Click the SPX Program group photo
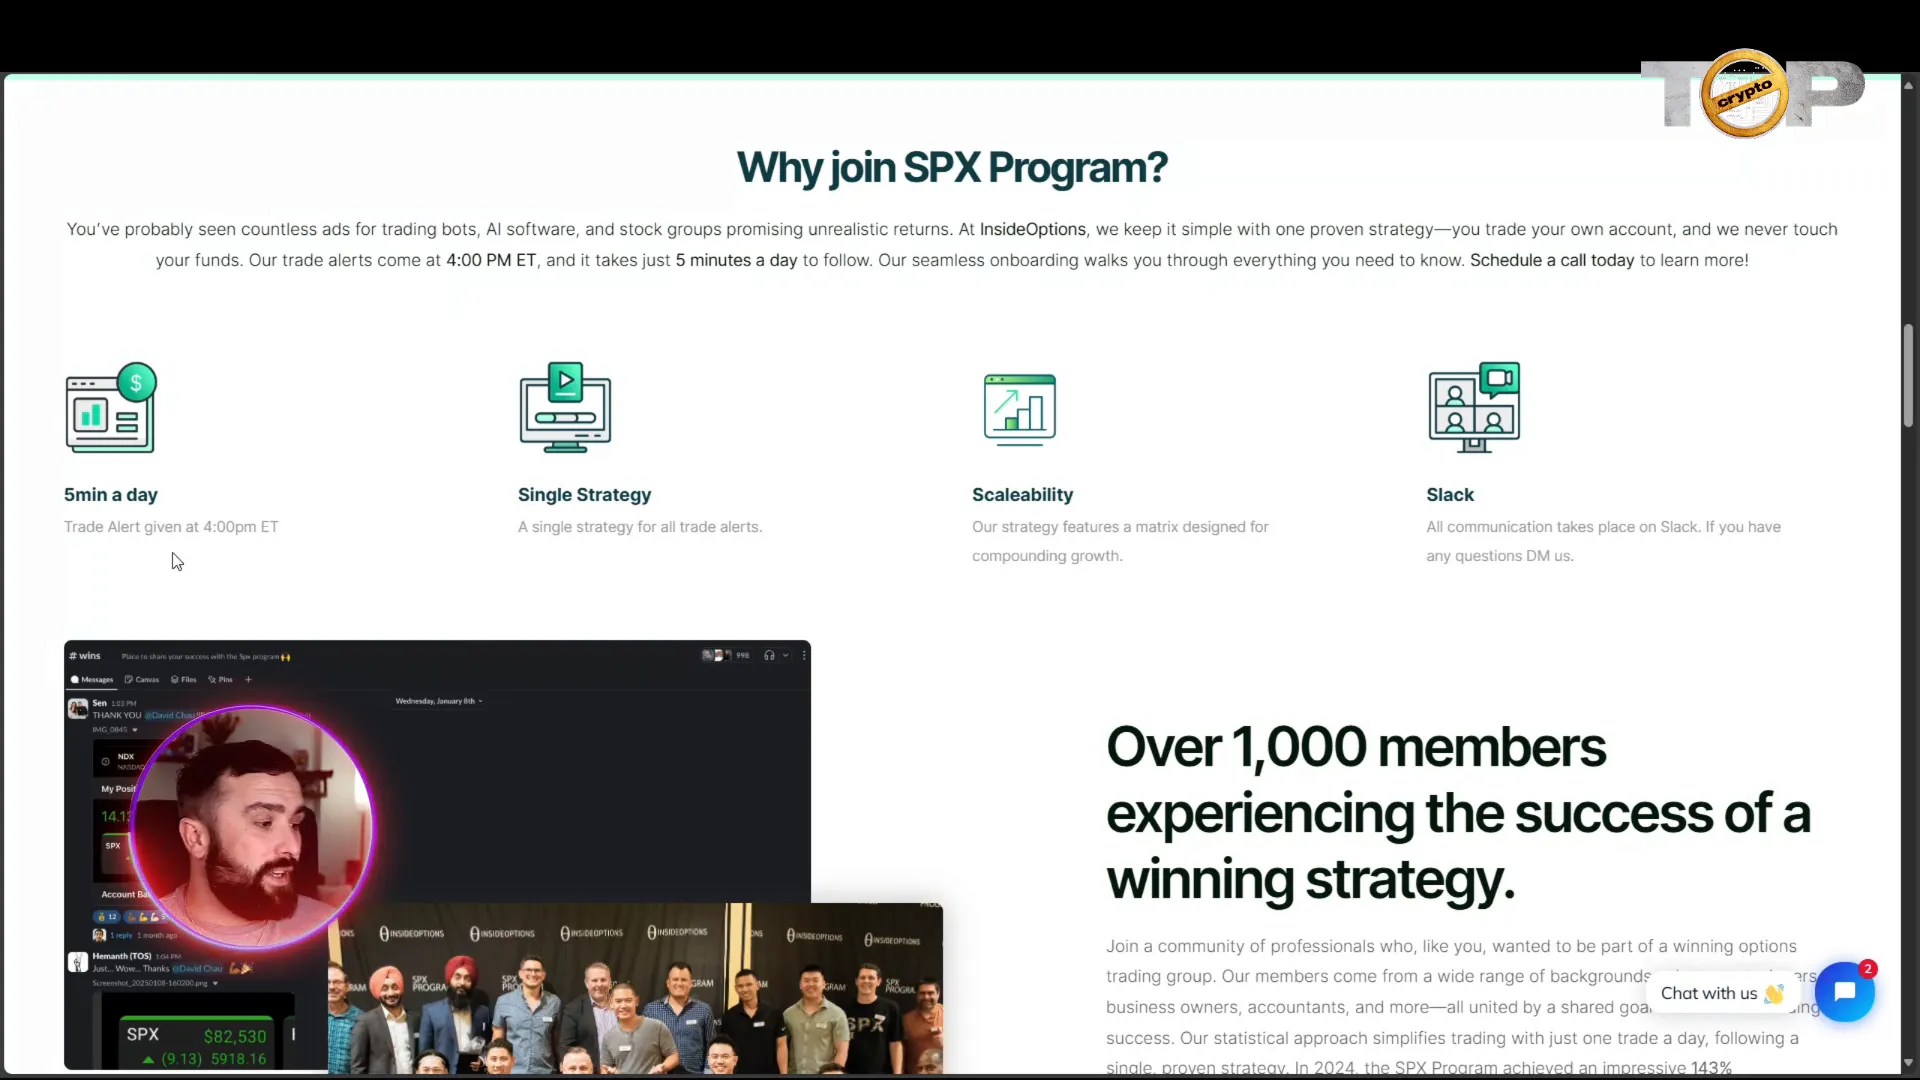This screenshot has height=1080, width=1920. (x=635, y=988)
